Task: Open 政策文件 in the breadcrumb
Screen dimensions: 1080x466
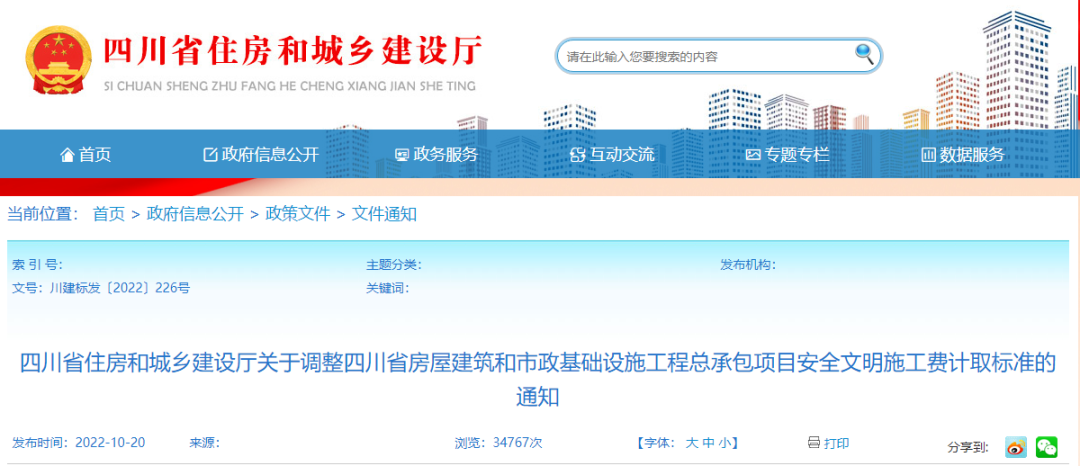Action: tap(297, 213)
